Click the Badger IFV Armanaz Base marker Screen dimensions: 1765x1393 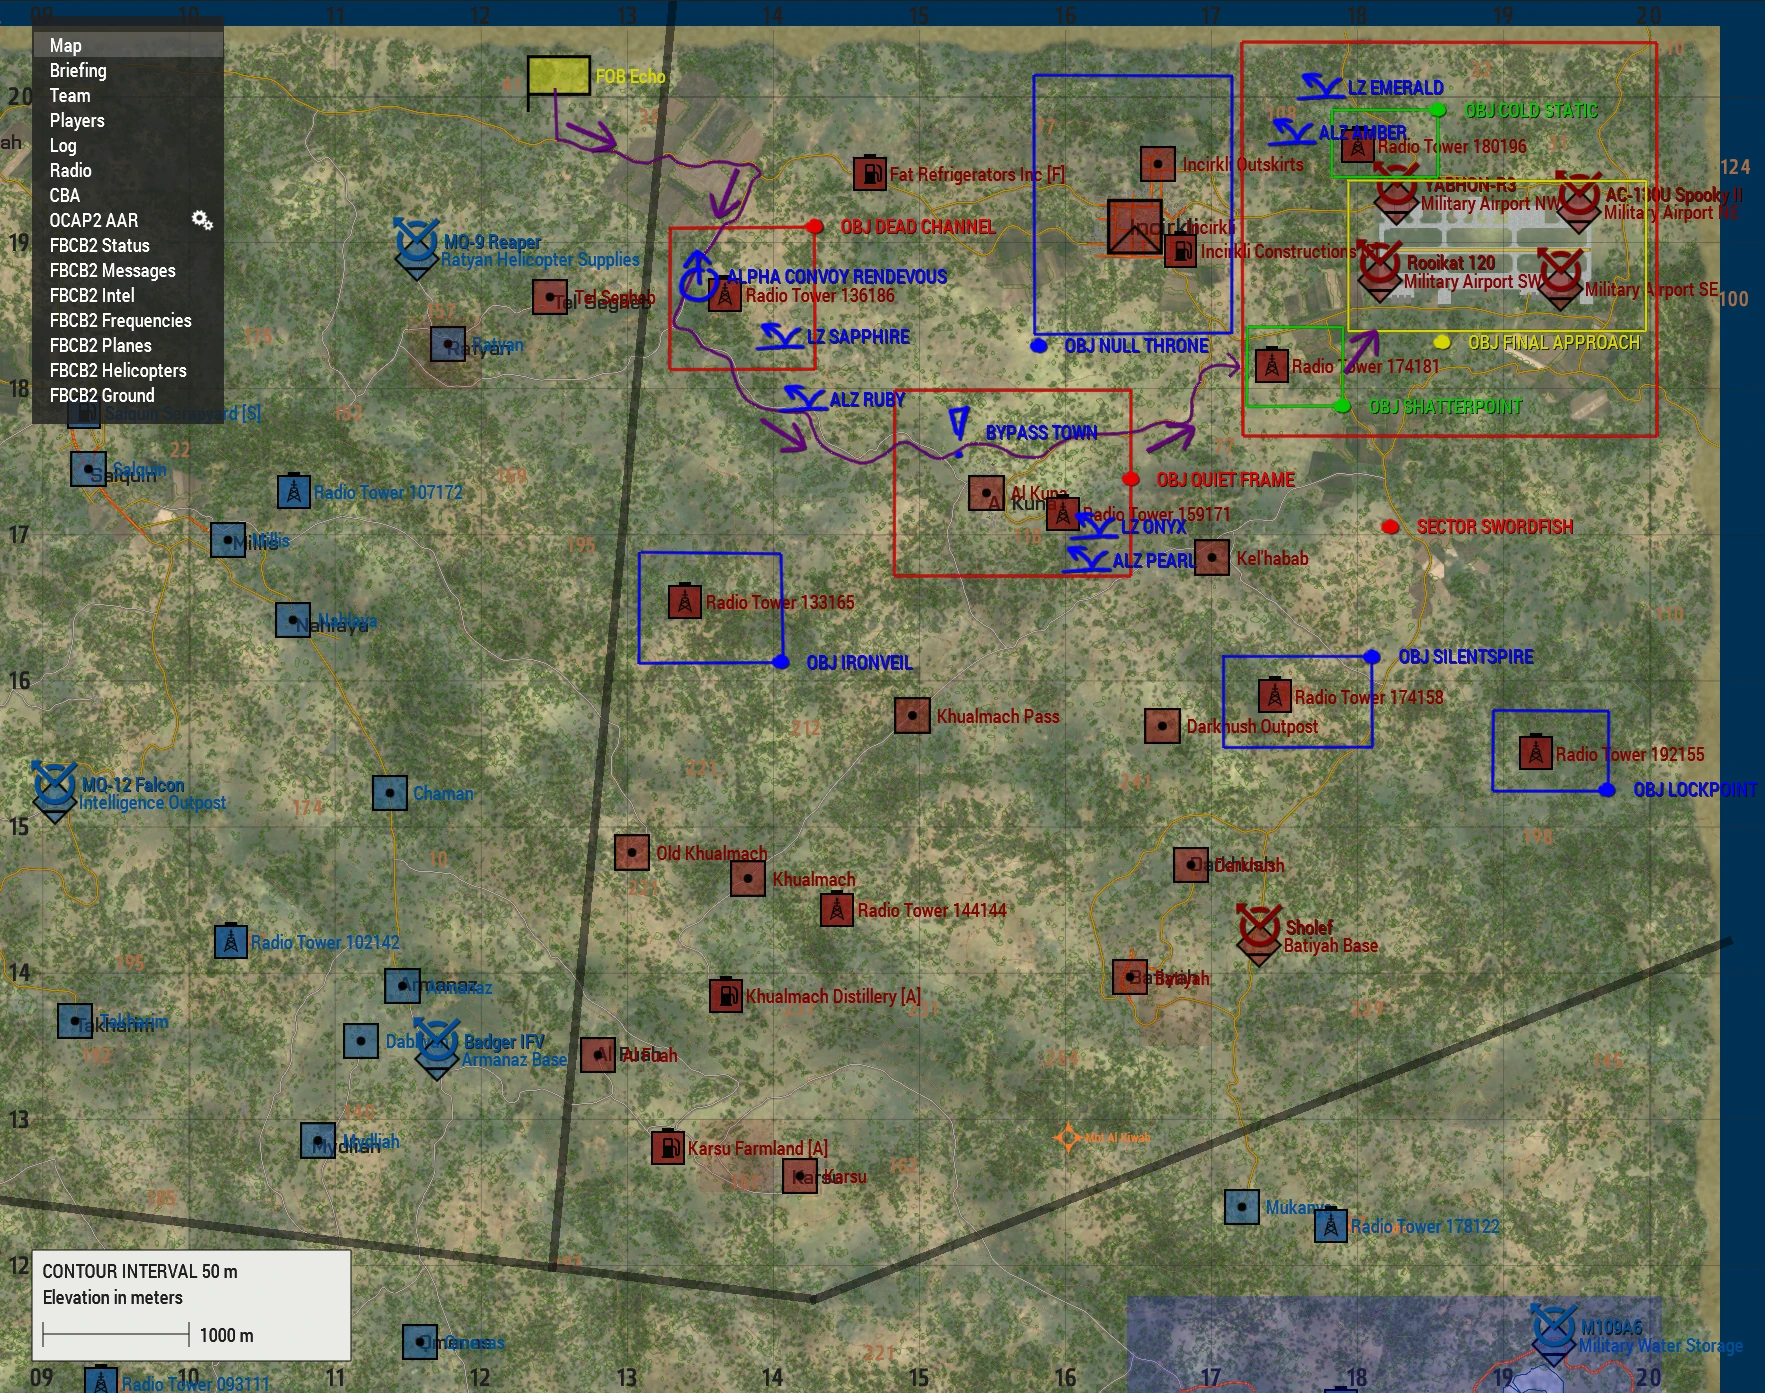[436, 1044]
